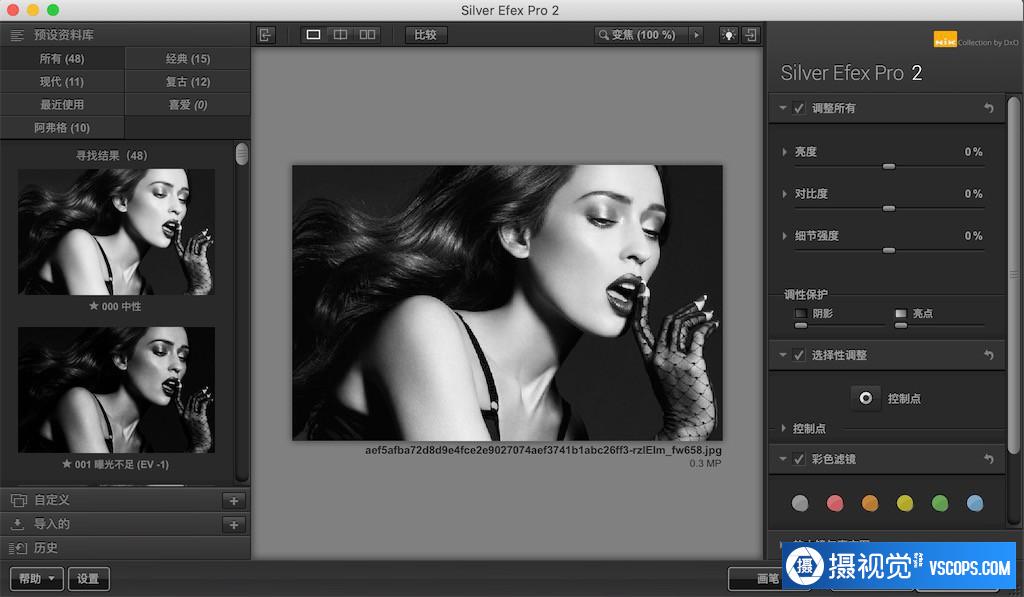Add a new 自定义 custom preset

click(x=234, y=501)
